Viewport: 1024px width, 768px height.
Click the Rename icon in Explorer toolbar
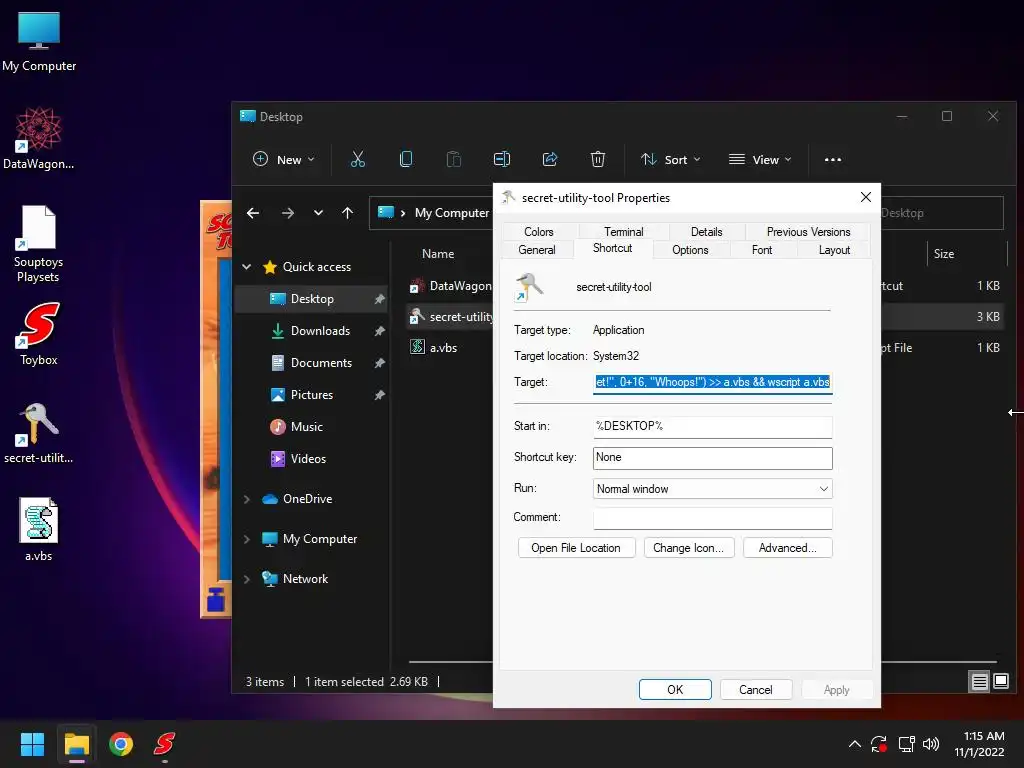click(x=502, y=159)
